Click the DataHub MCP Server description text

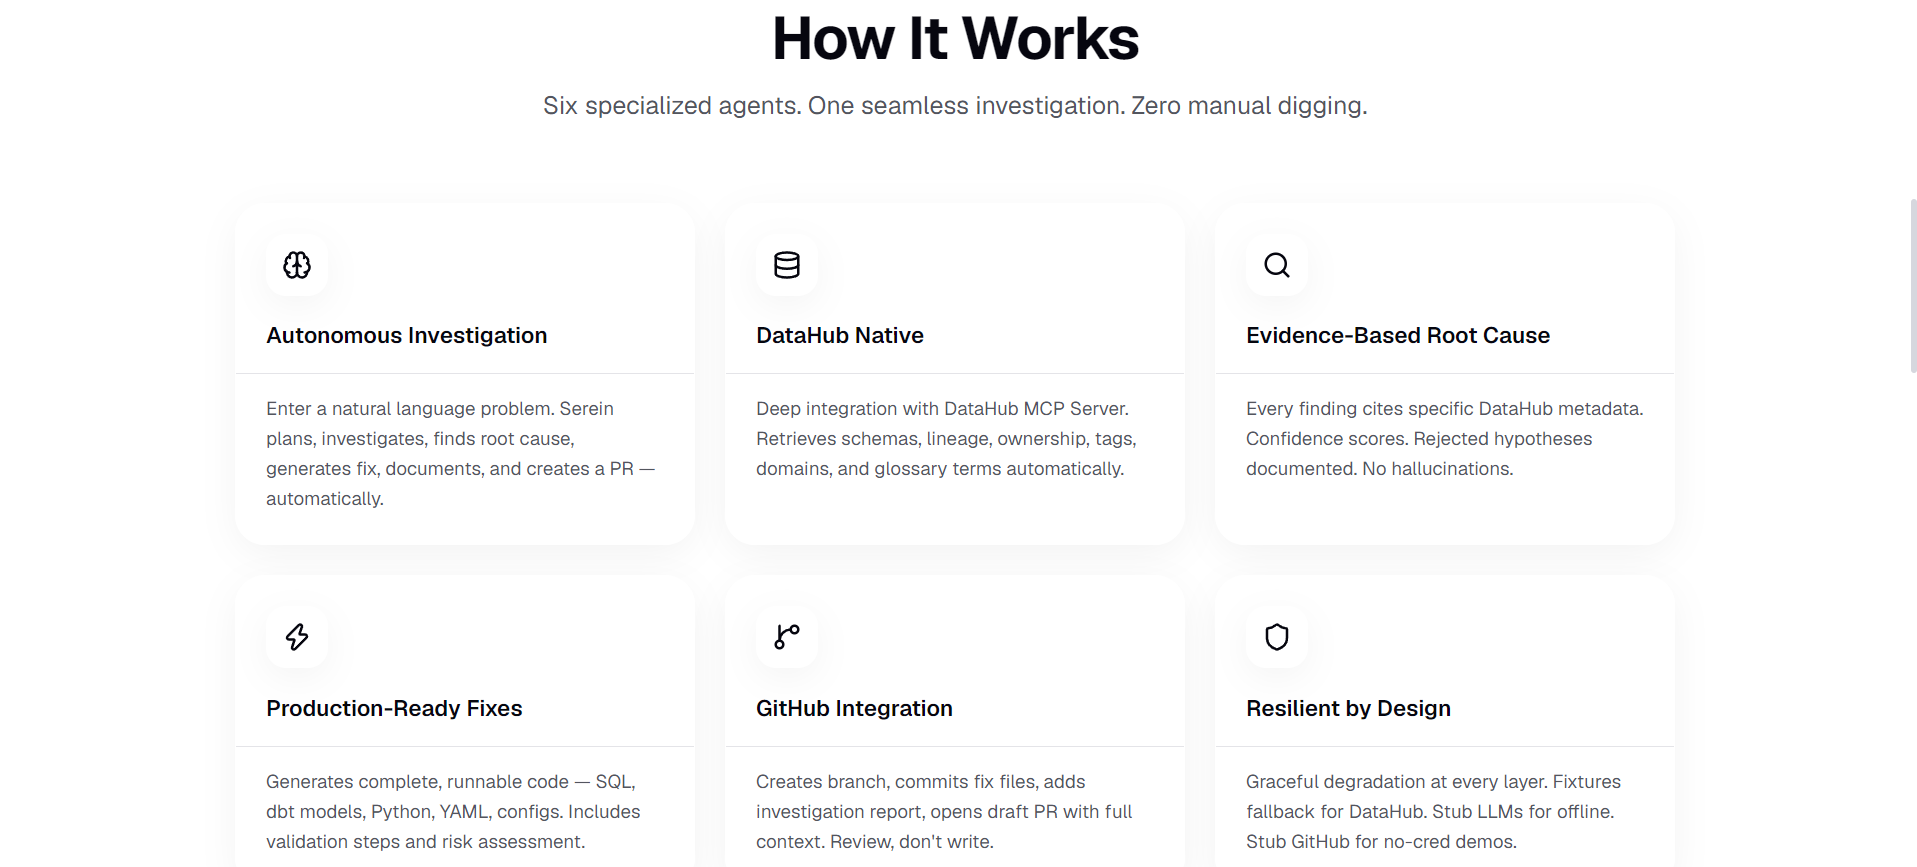[946, 439]
